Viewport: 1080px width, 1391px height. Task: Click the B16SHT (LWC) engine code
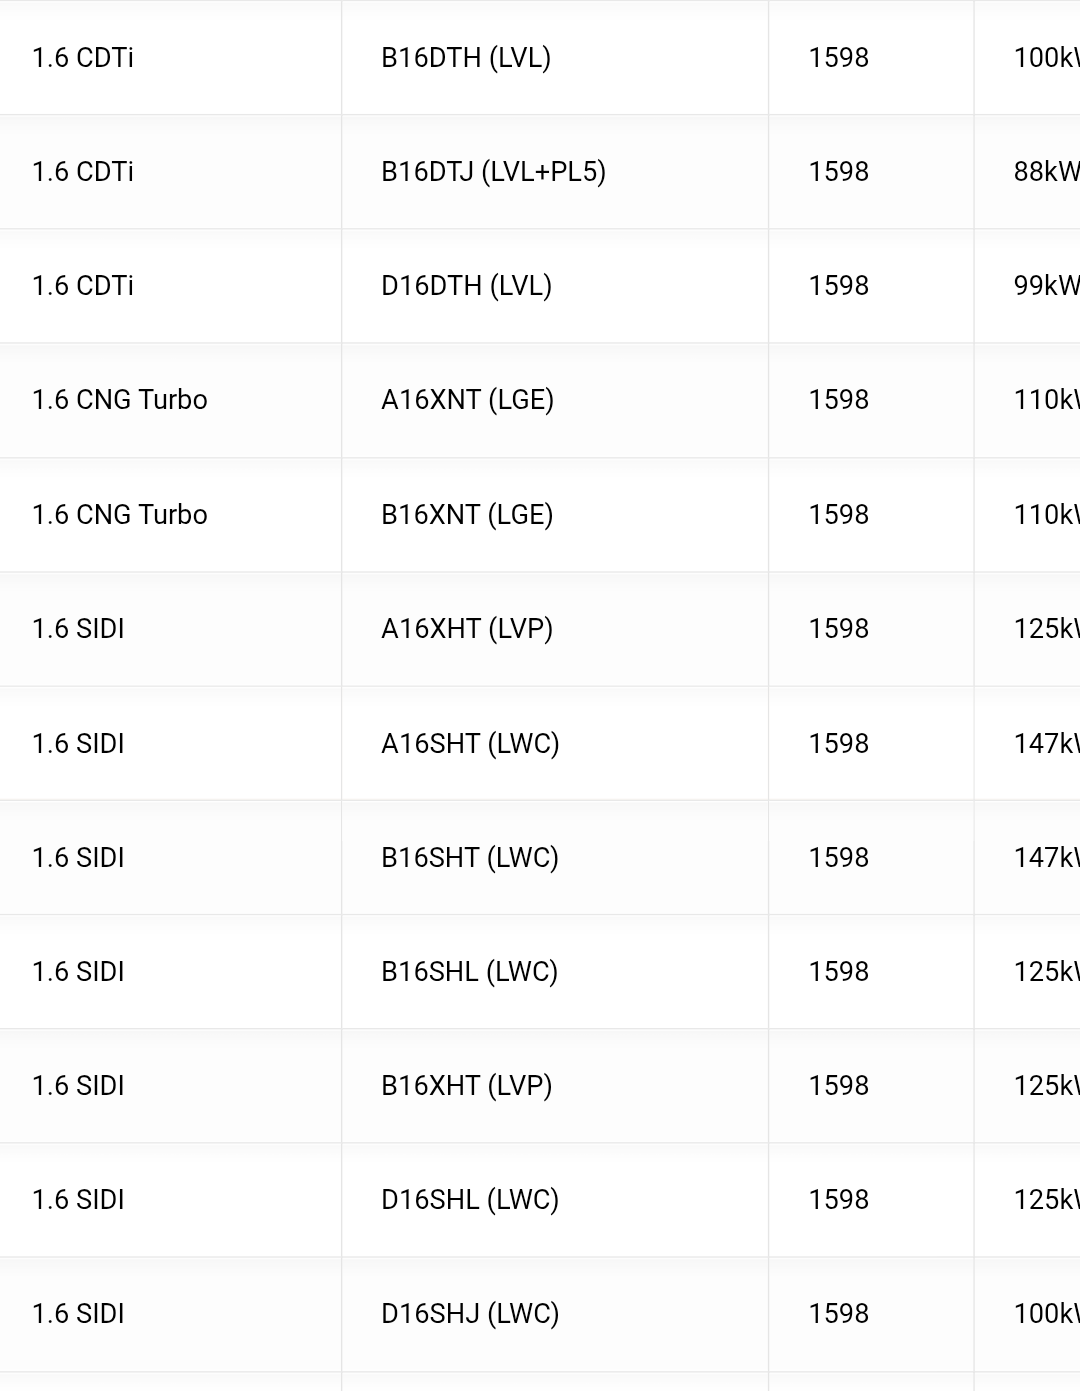coord(470,858)
